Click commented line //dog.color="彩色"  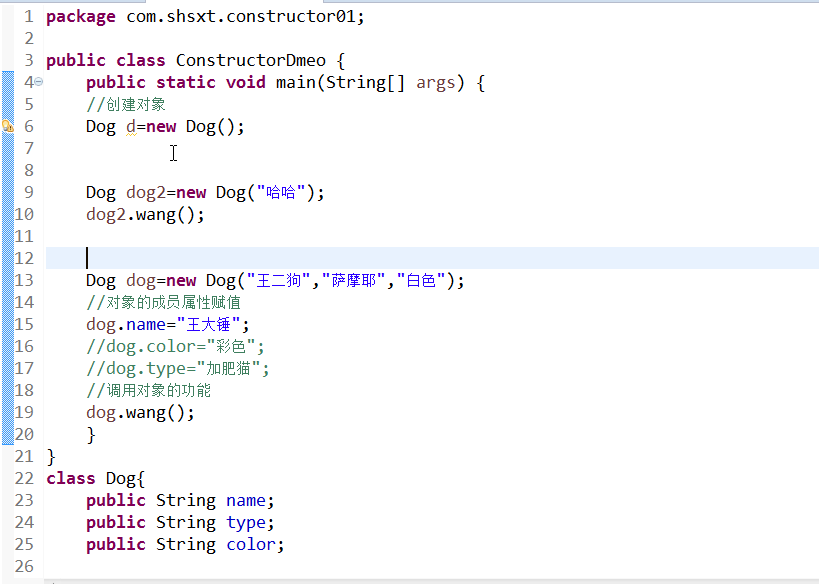click(176, 347)
